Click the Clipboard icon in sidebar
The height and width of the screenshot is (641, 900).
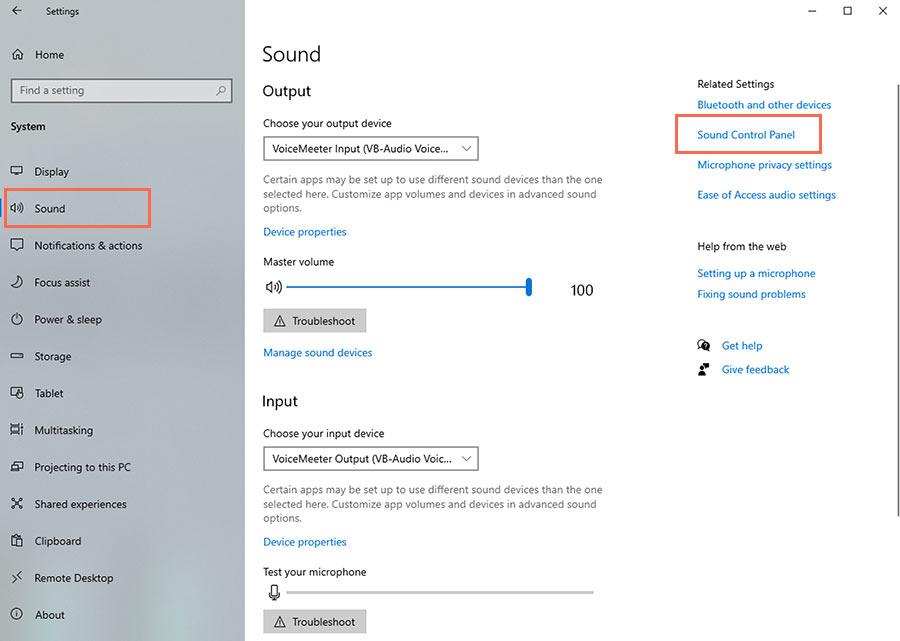[x=17, y=541]
